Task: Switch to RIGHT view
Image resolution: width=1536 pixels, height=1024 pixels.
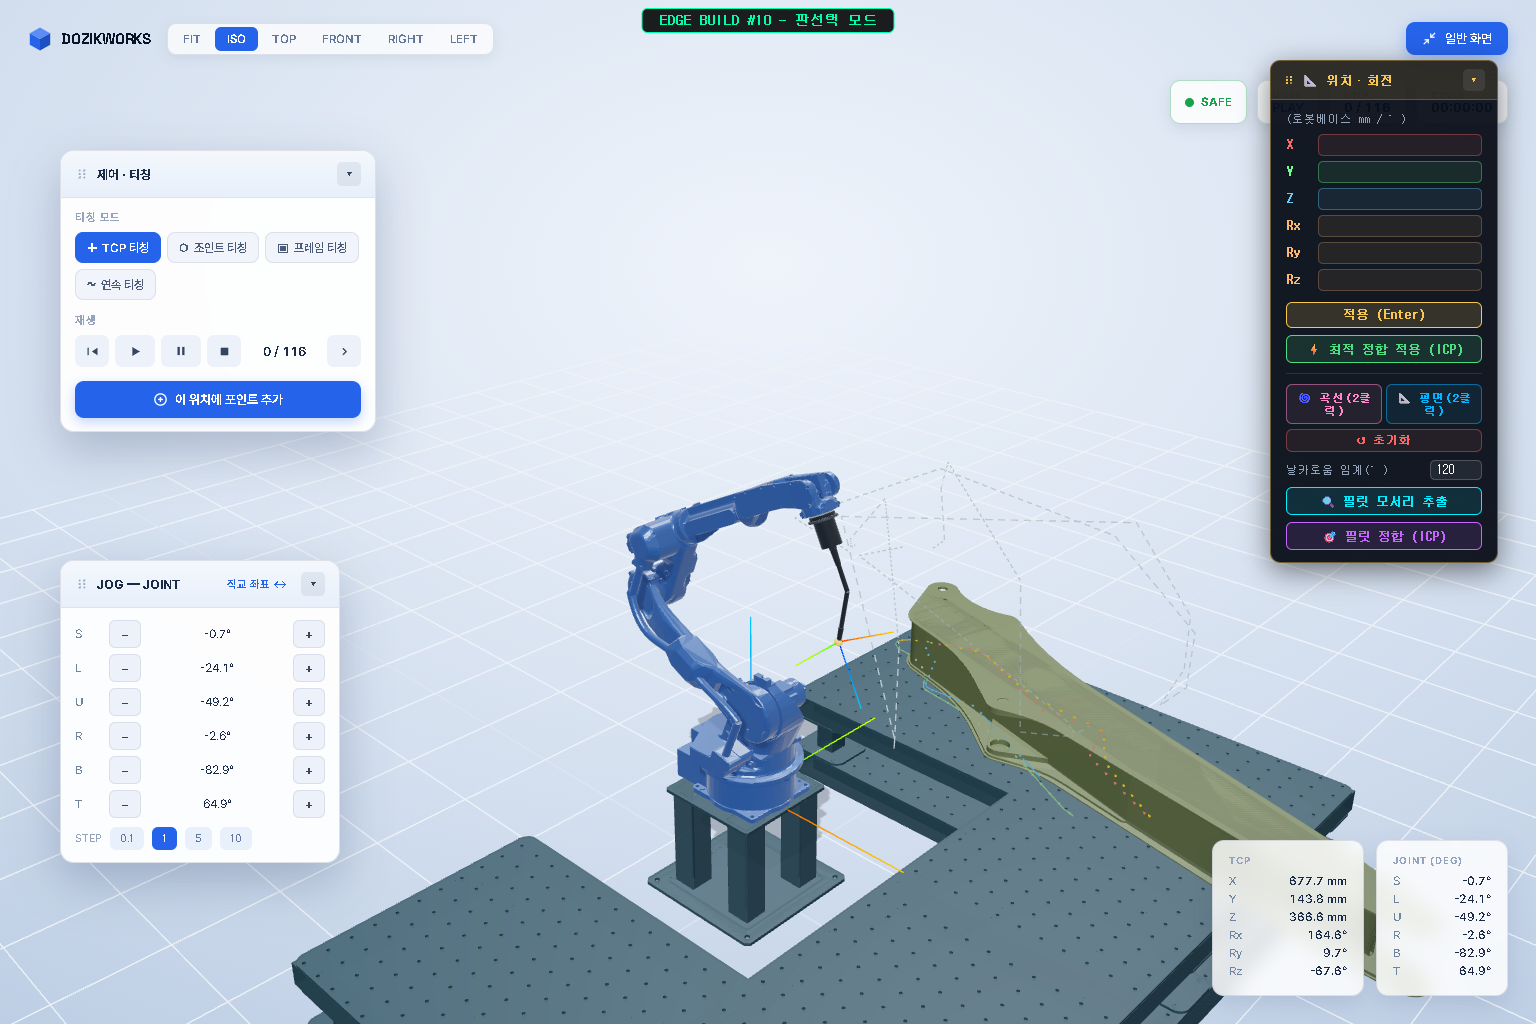Action: tap(406, 39)
